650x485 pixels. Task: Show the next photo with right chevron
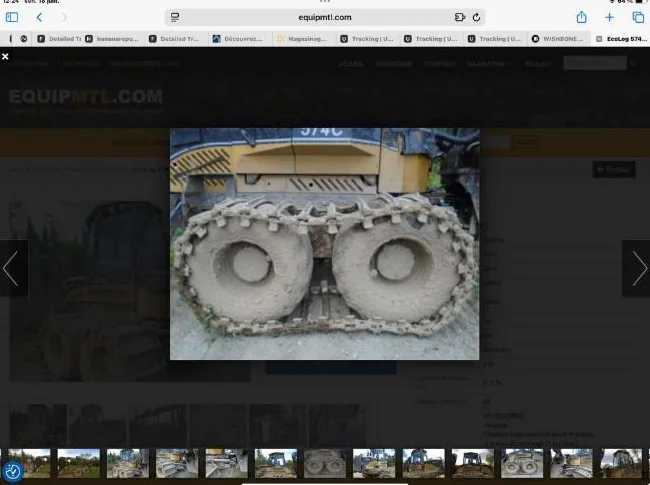tap(639, 268)
